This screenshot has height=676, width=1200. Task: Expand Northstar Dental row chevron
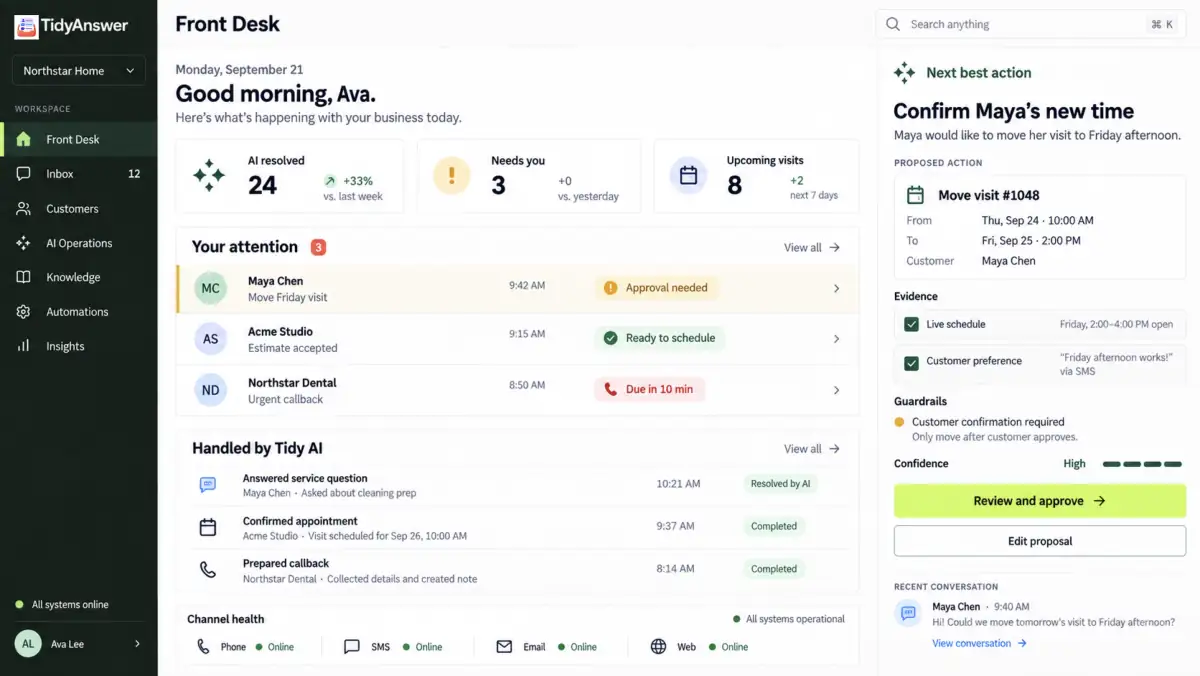pyautogui.click(x=837, y=390)
